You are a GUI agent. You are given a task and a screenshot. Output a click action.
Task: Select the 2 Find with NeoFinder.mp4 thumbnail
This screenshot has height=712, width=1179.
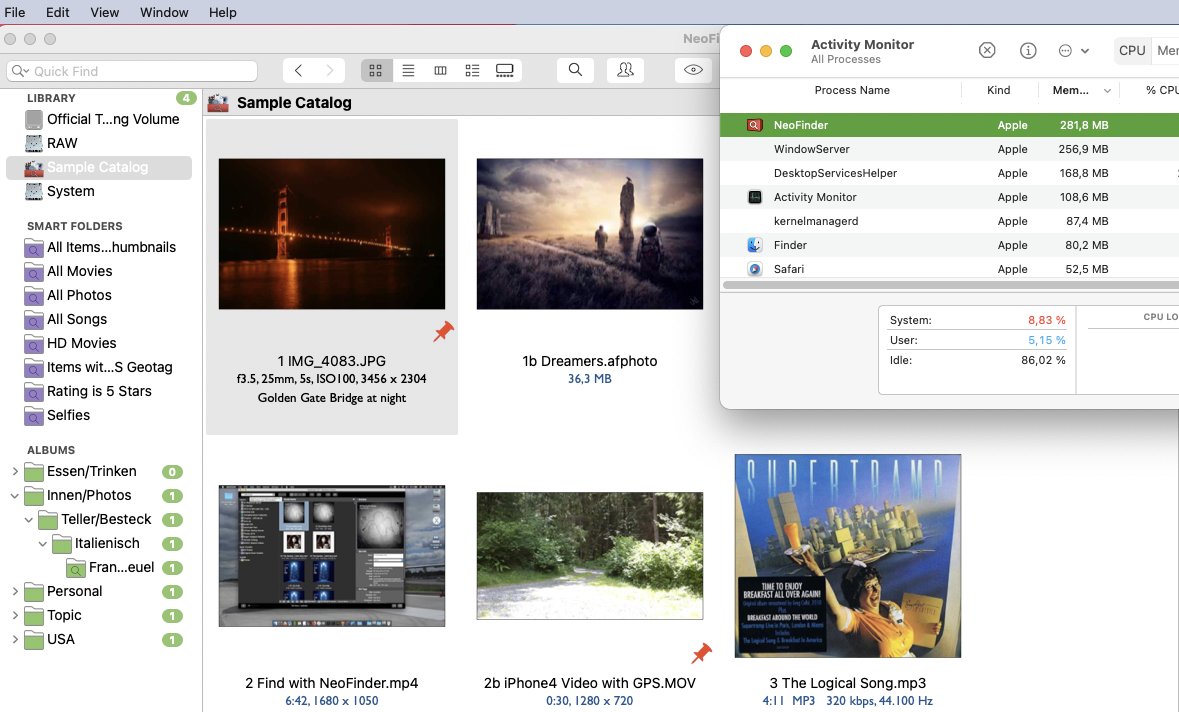(332, 556)
